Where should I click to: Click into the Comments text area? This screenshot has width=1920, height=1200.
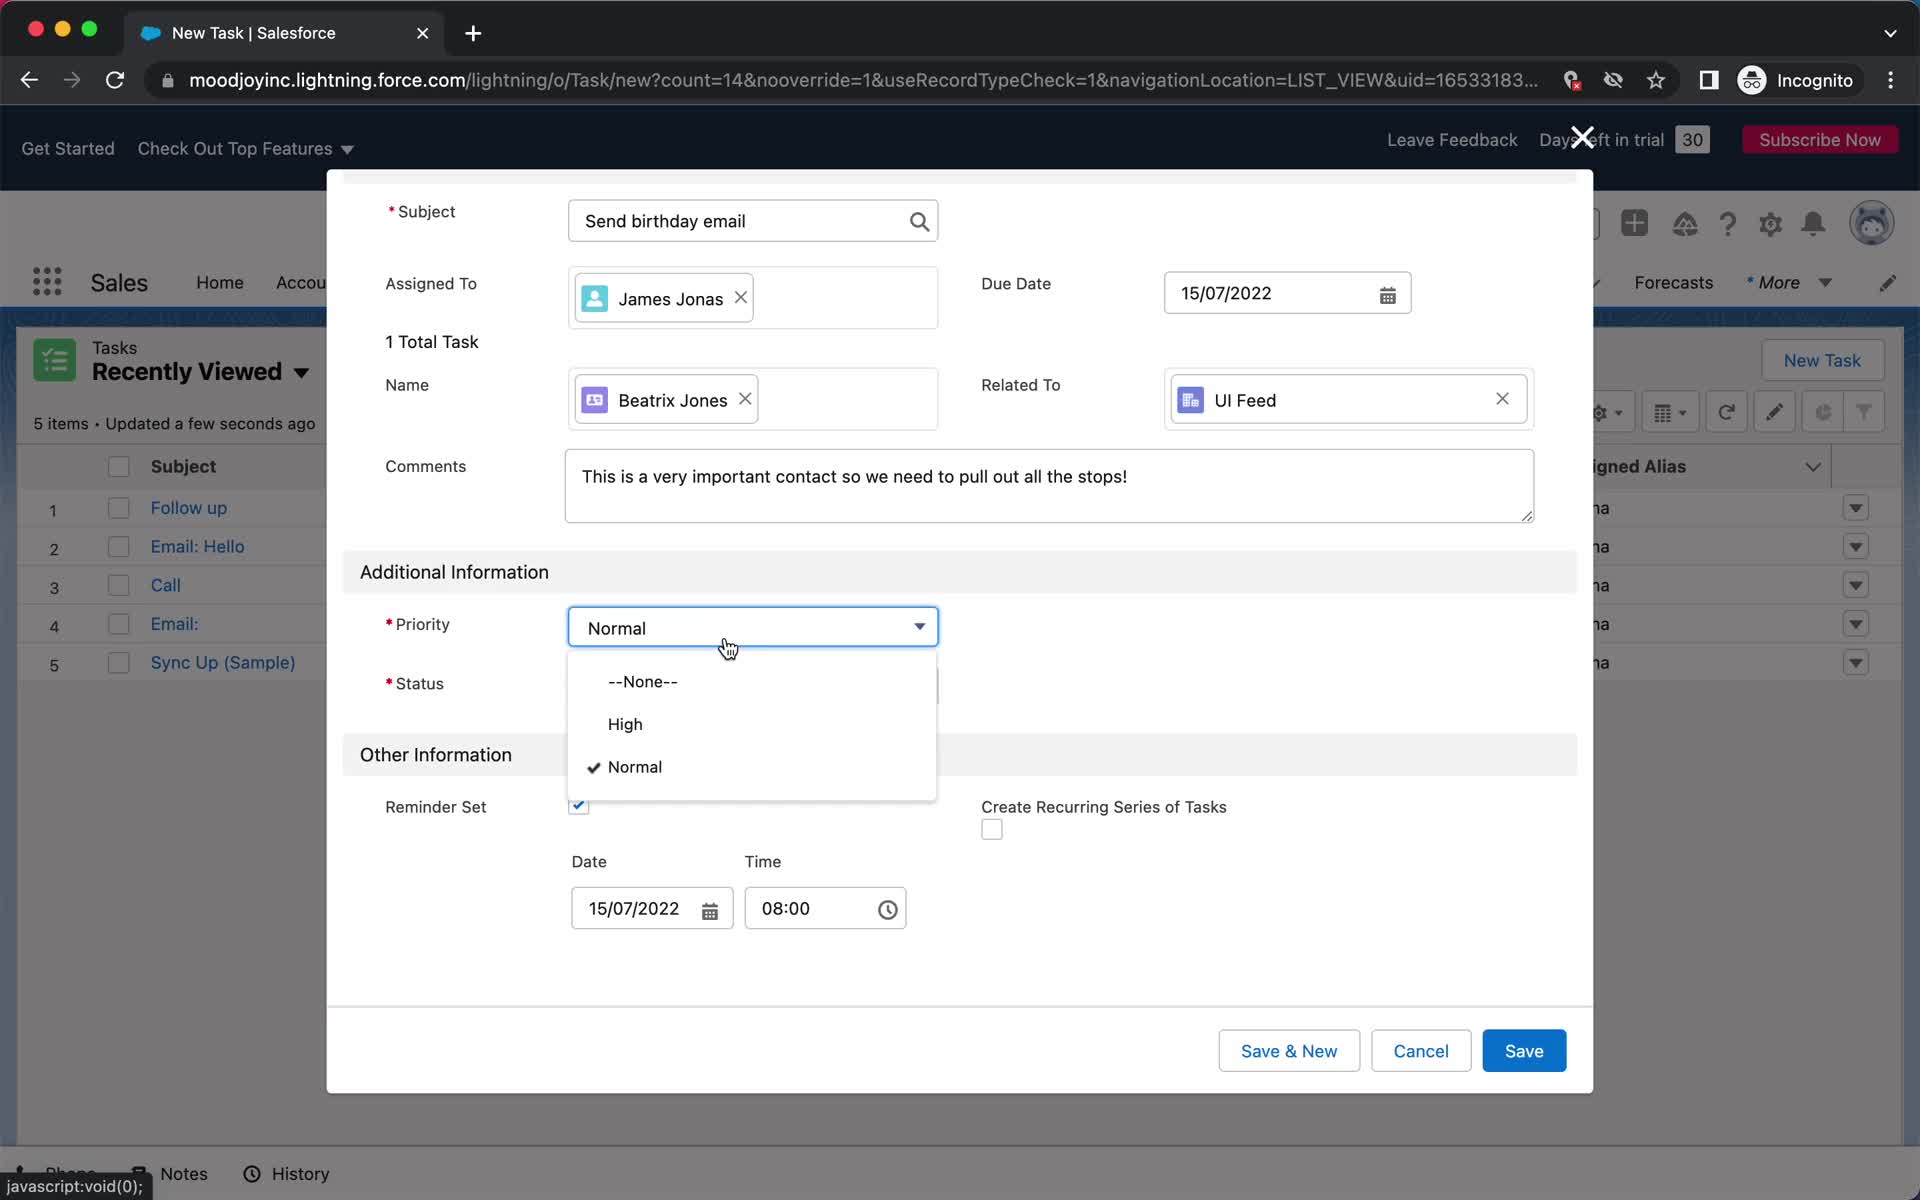tap(1049, 486)
